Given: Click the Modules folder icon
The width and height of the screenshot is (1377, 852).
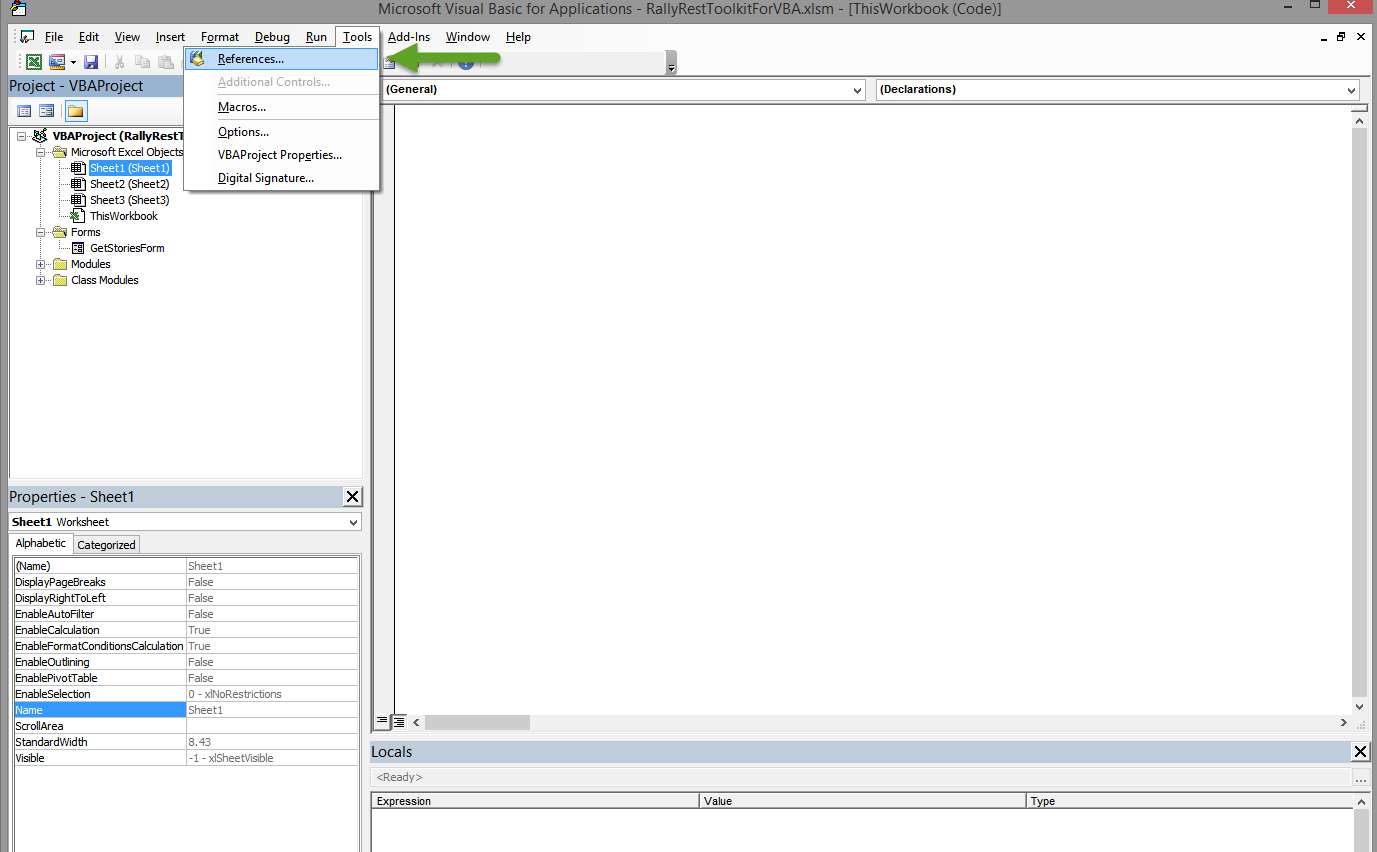Looking at the screenshot, I should click(60, 264).
